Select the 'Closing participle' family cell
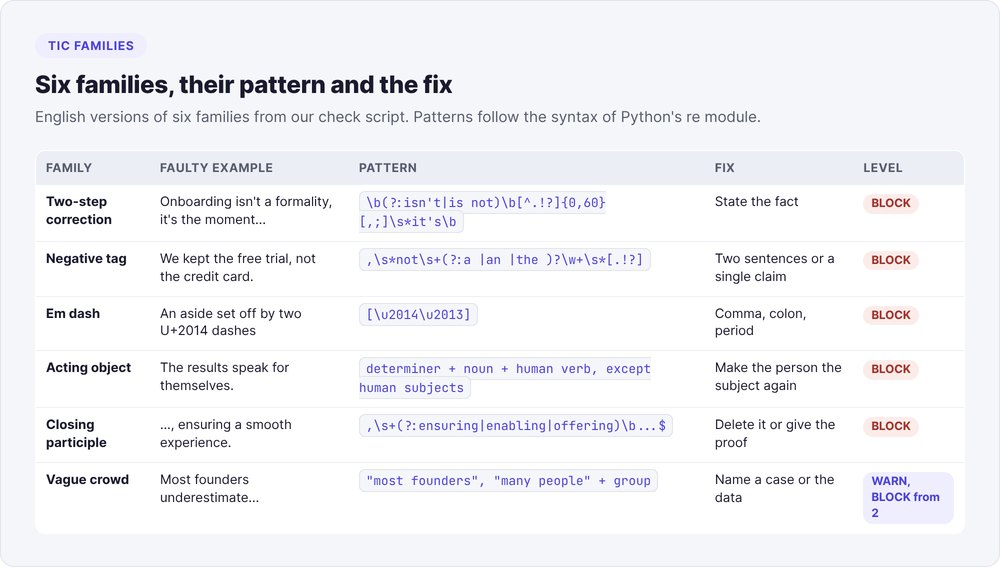This screenshot has width=1000, height=567. [x=76, y=433]
